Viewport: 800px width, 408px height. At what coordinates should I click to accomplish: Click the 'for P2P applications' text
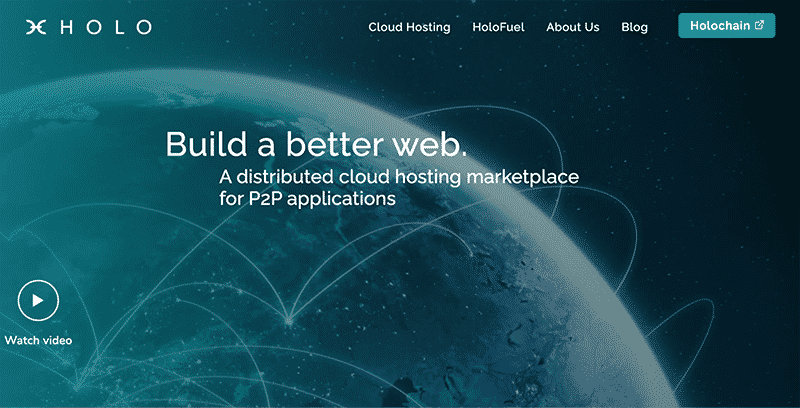point(307,198)
